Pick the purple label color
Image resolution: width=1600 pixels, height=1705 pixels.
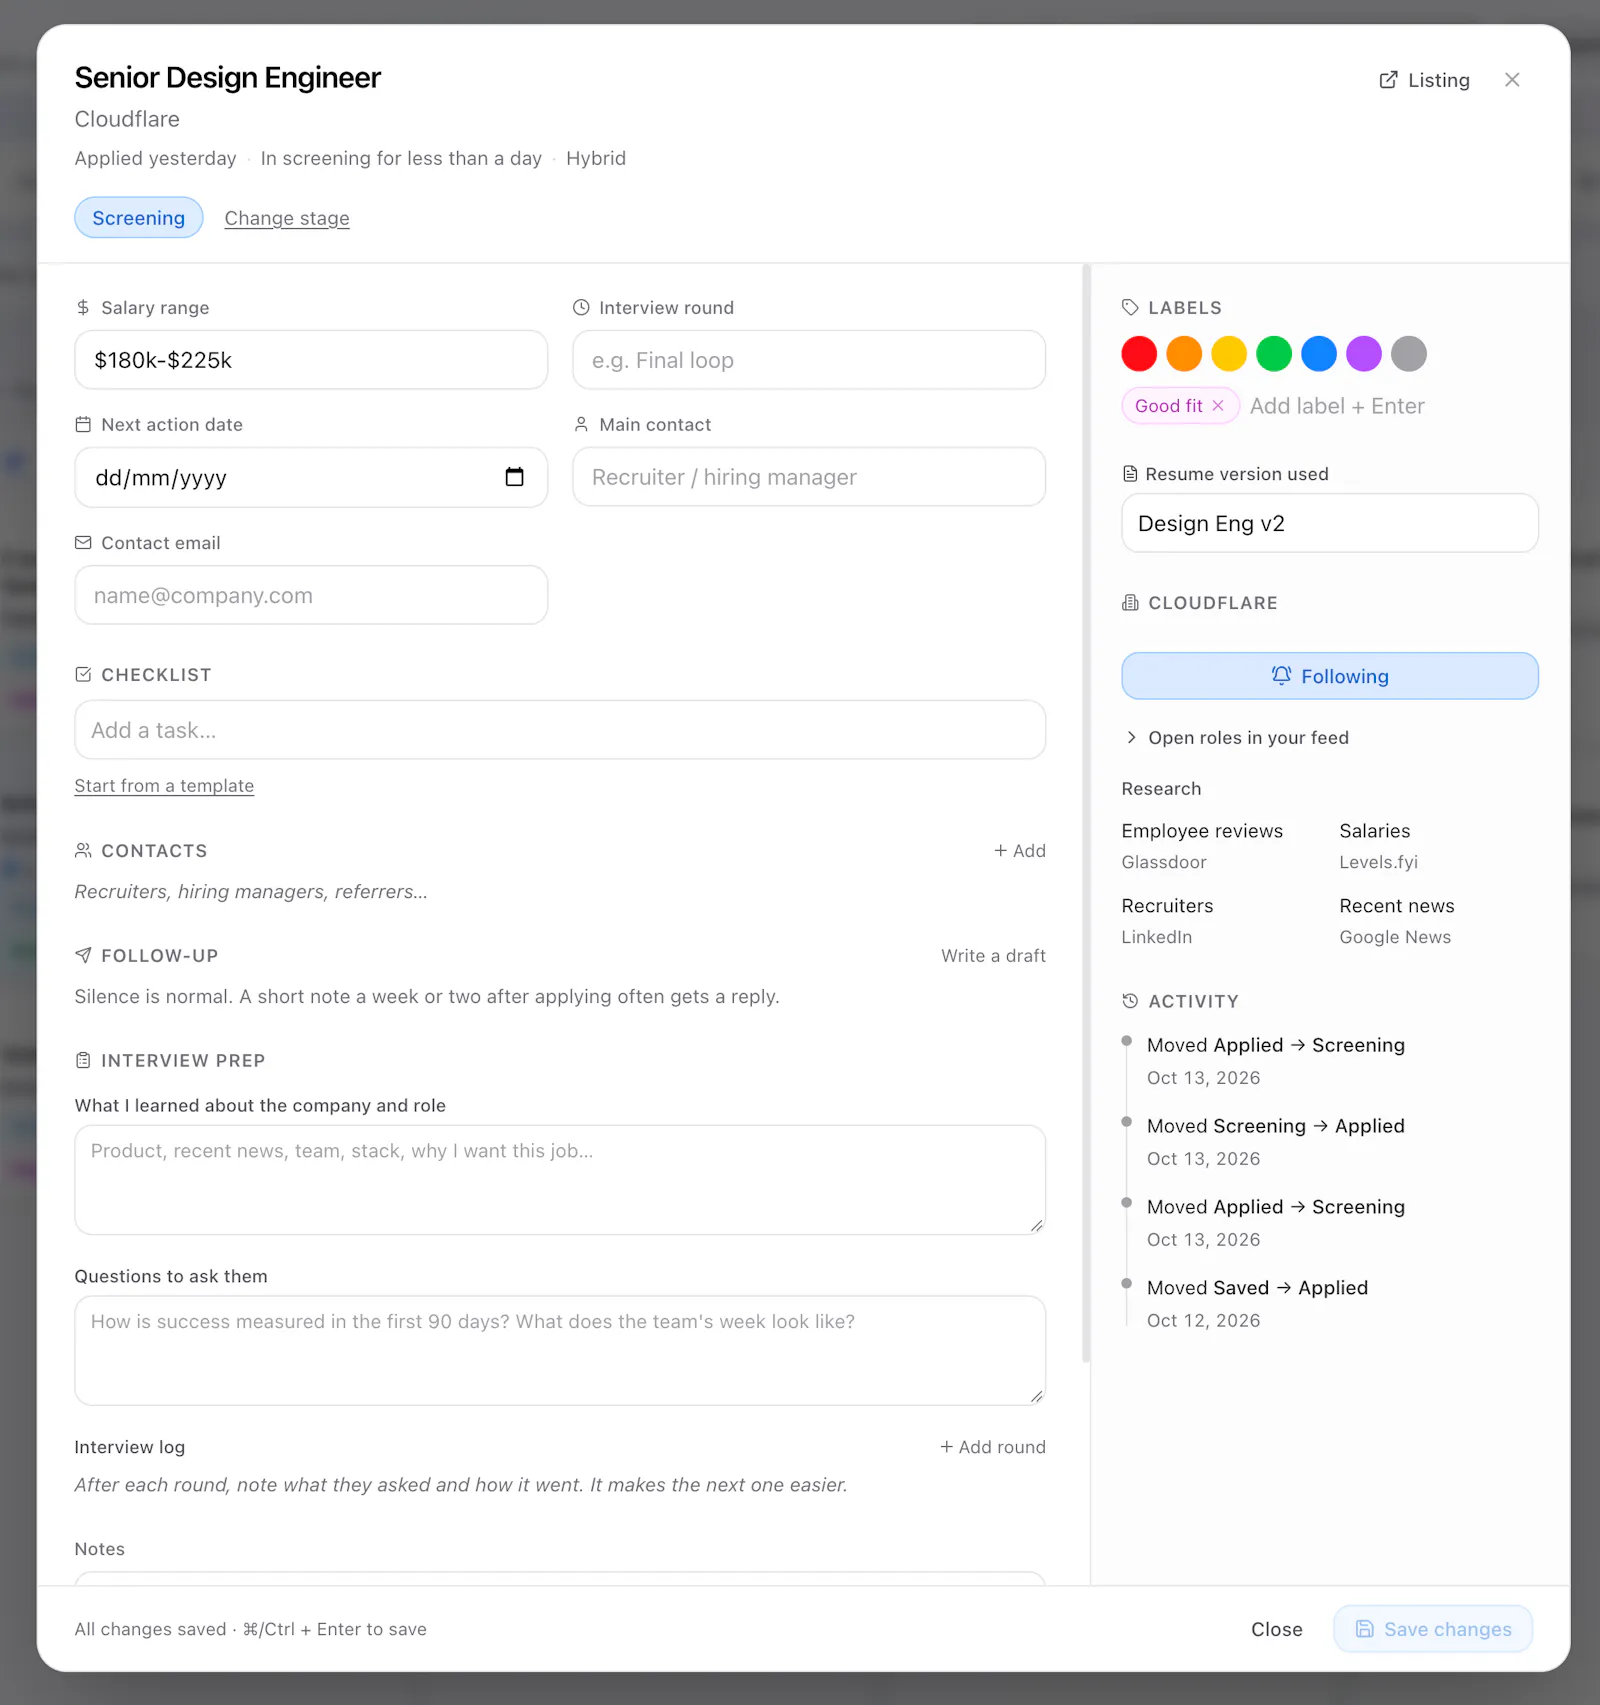pyautogui.click(x=1364, y=354)
